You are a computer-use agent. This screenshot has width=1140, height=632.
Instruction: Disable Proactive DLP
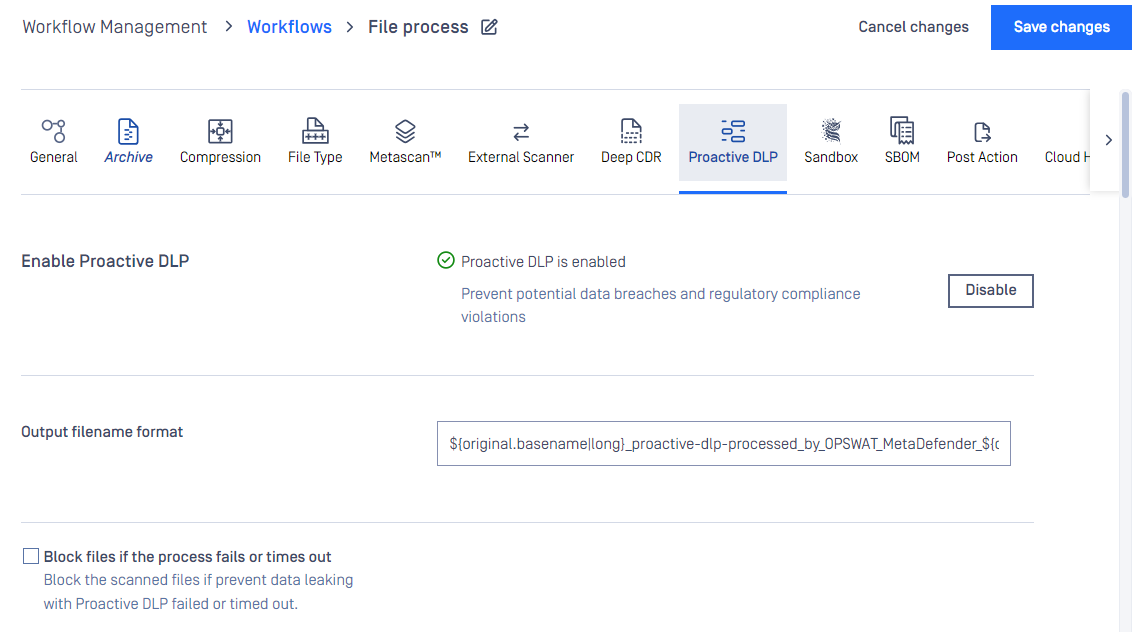[x=990, y=291]
